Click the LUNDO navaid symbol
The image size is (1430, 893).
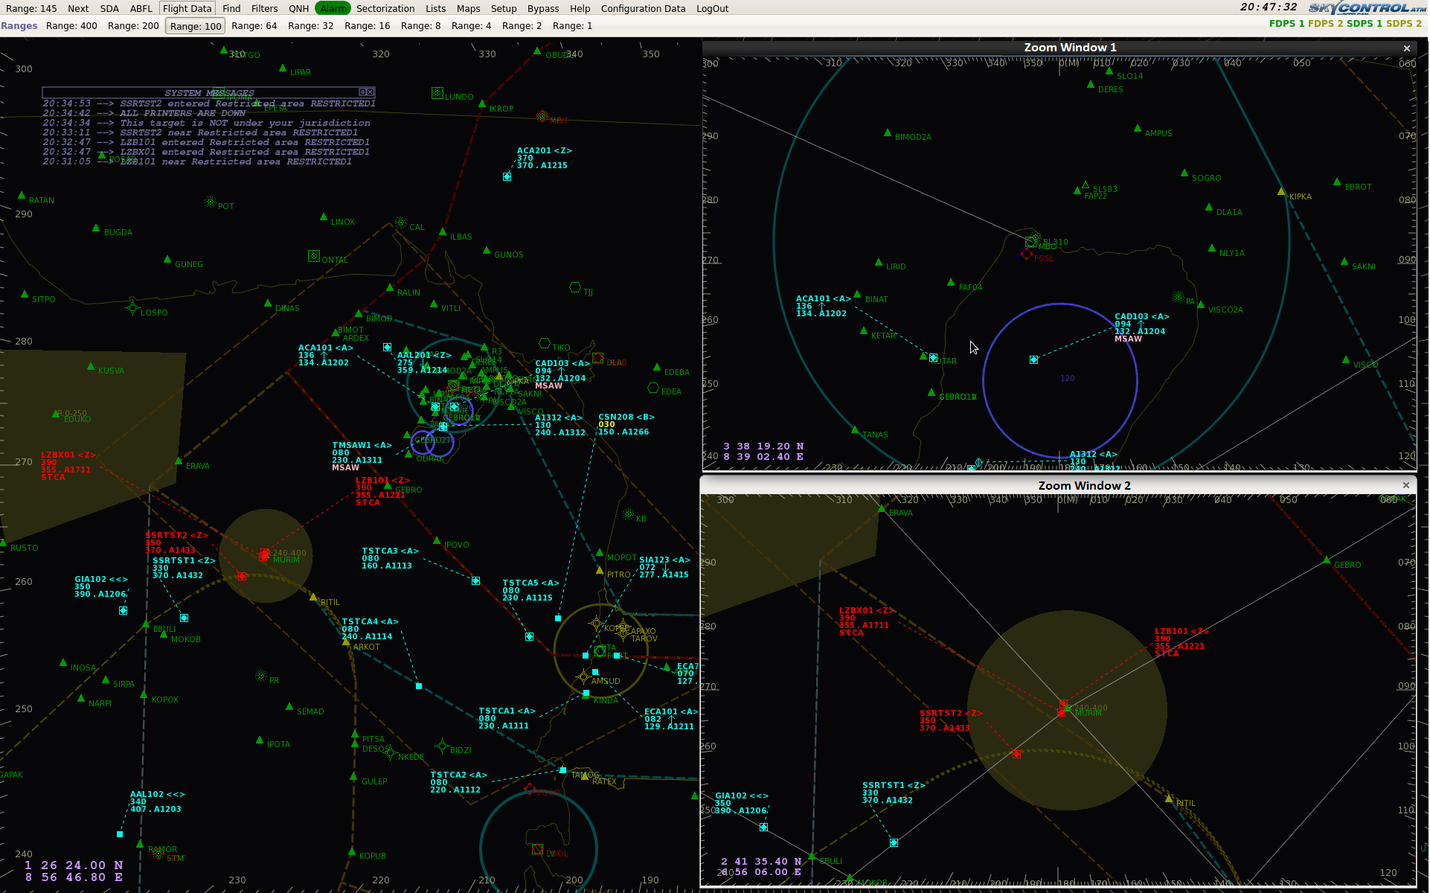tap(437, 93)
